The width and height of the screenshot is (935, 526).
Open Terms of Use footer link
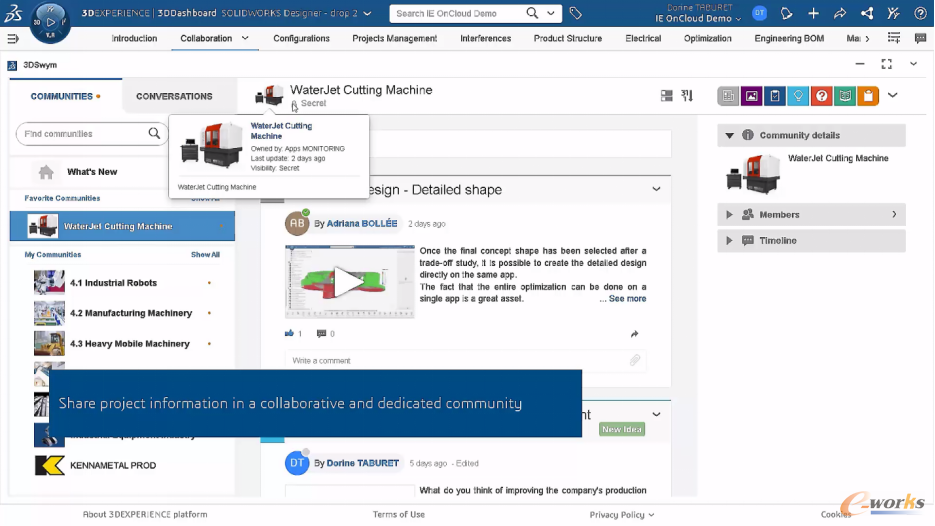click(399, 515)
